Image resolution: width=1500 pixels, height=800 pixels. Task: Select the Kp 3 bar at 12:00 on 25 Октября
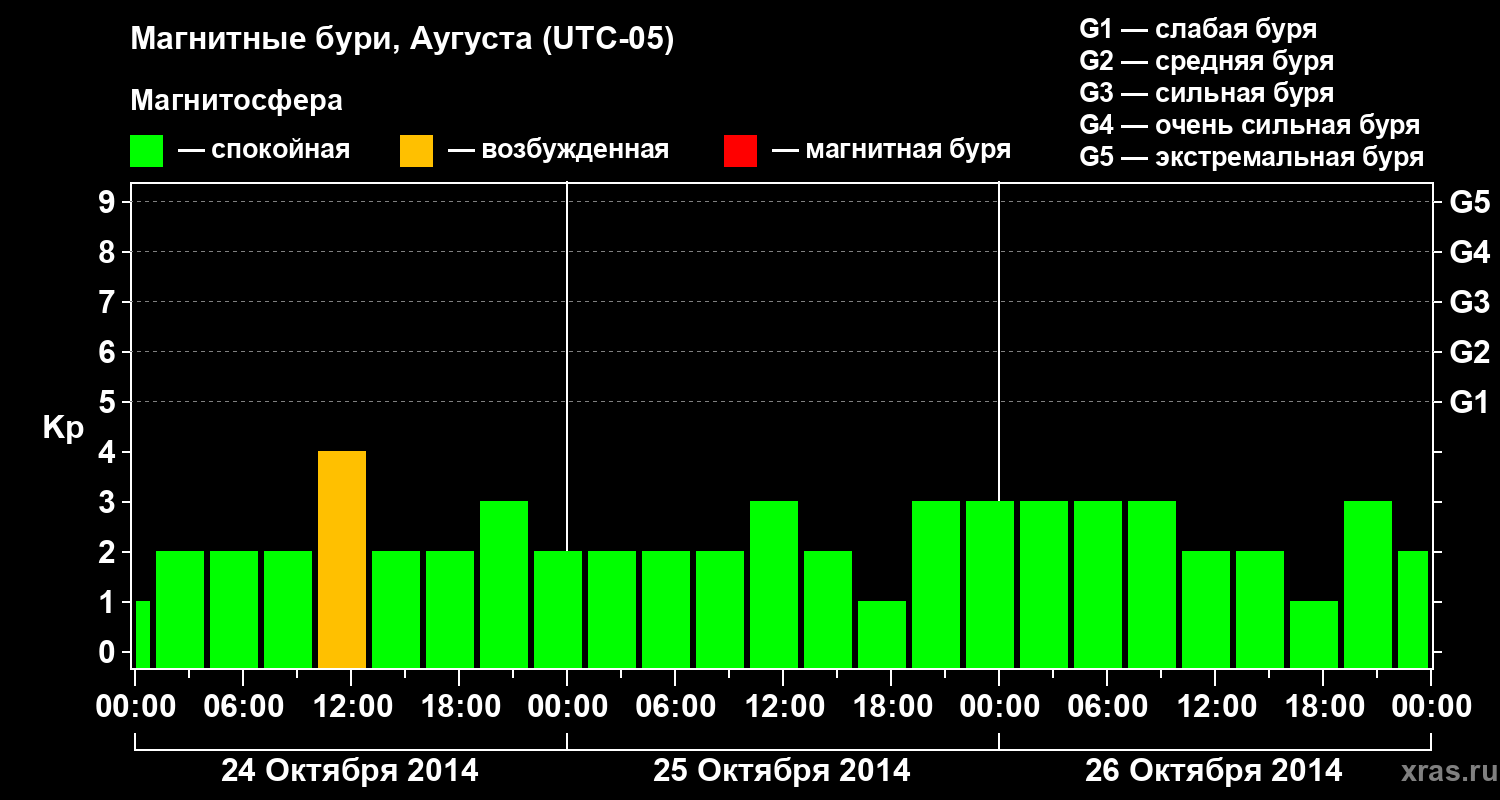tap(774, 584)
